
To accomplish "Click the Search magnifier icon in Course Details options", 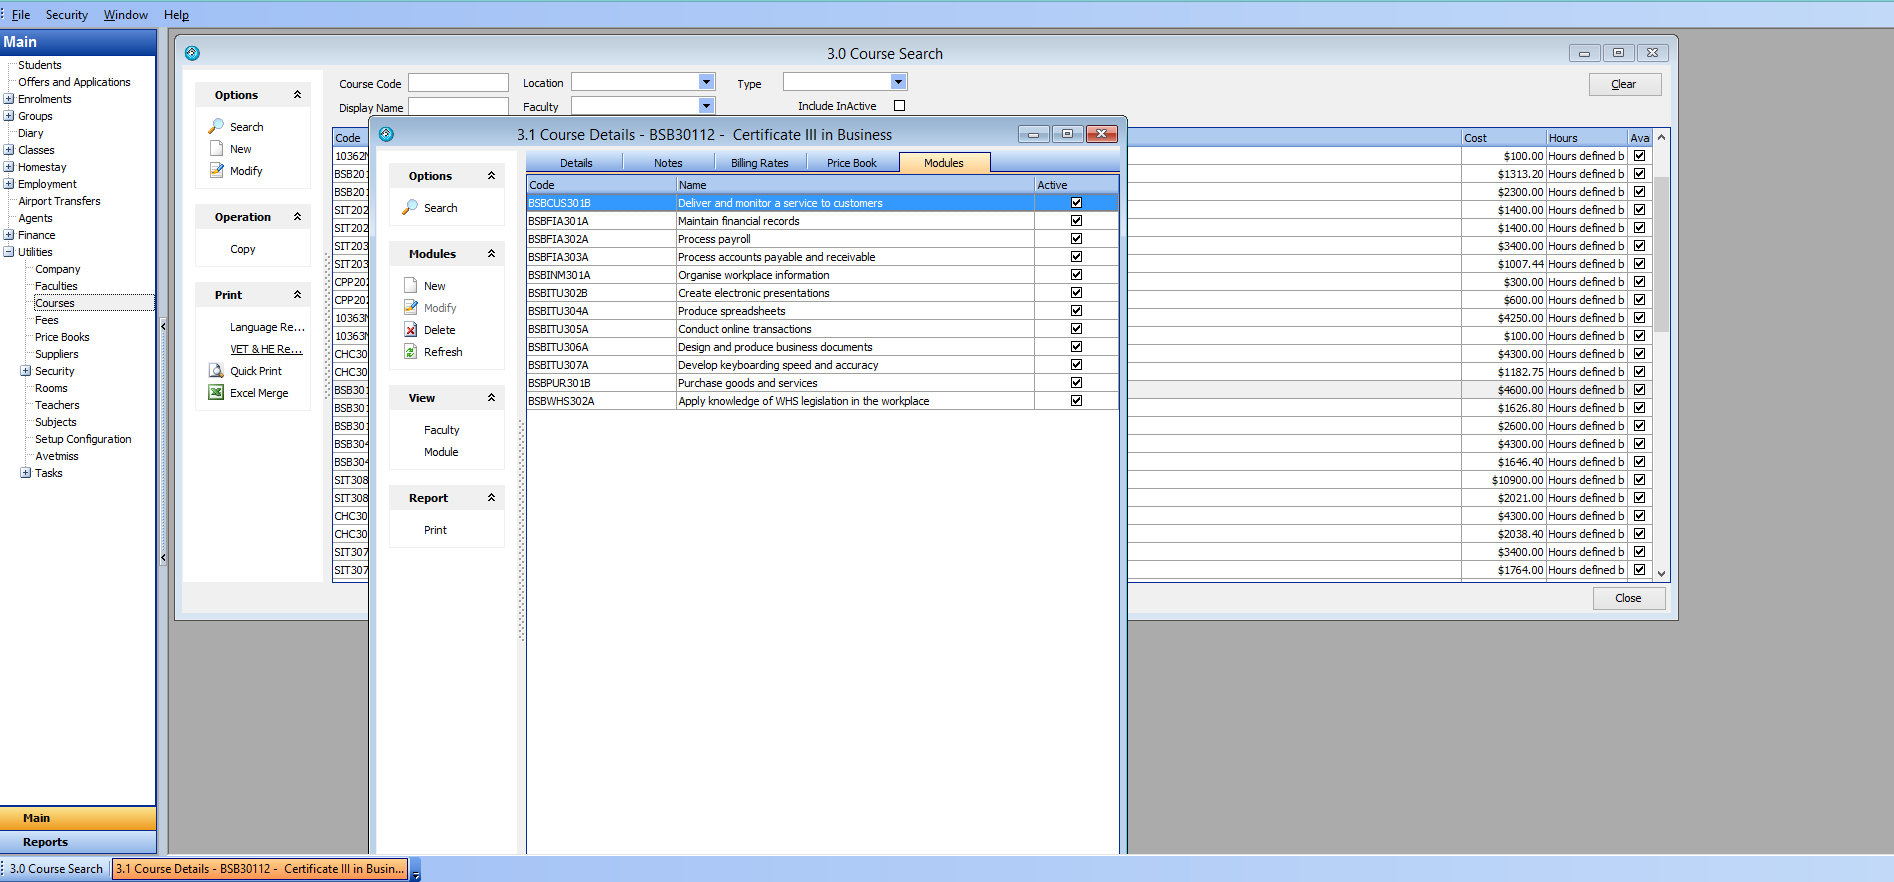I will click(x=410, y=208).
